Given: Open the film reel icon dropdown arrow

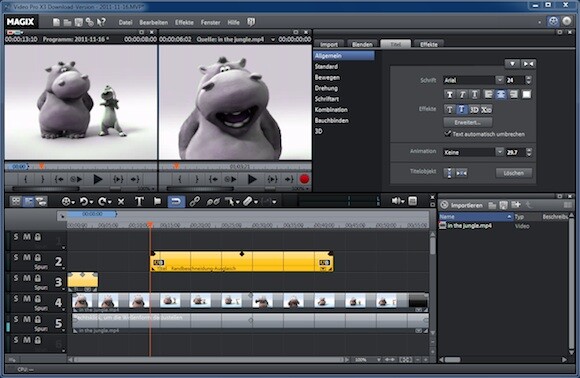Looking at the screenshot, I should [73, 202].
